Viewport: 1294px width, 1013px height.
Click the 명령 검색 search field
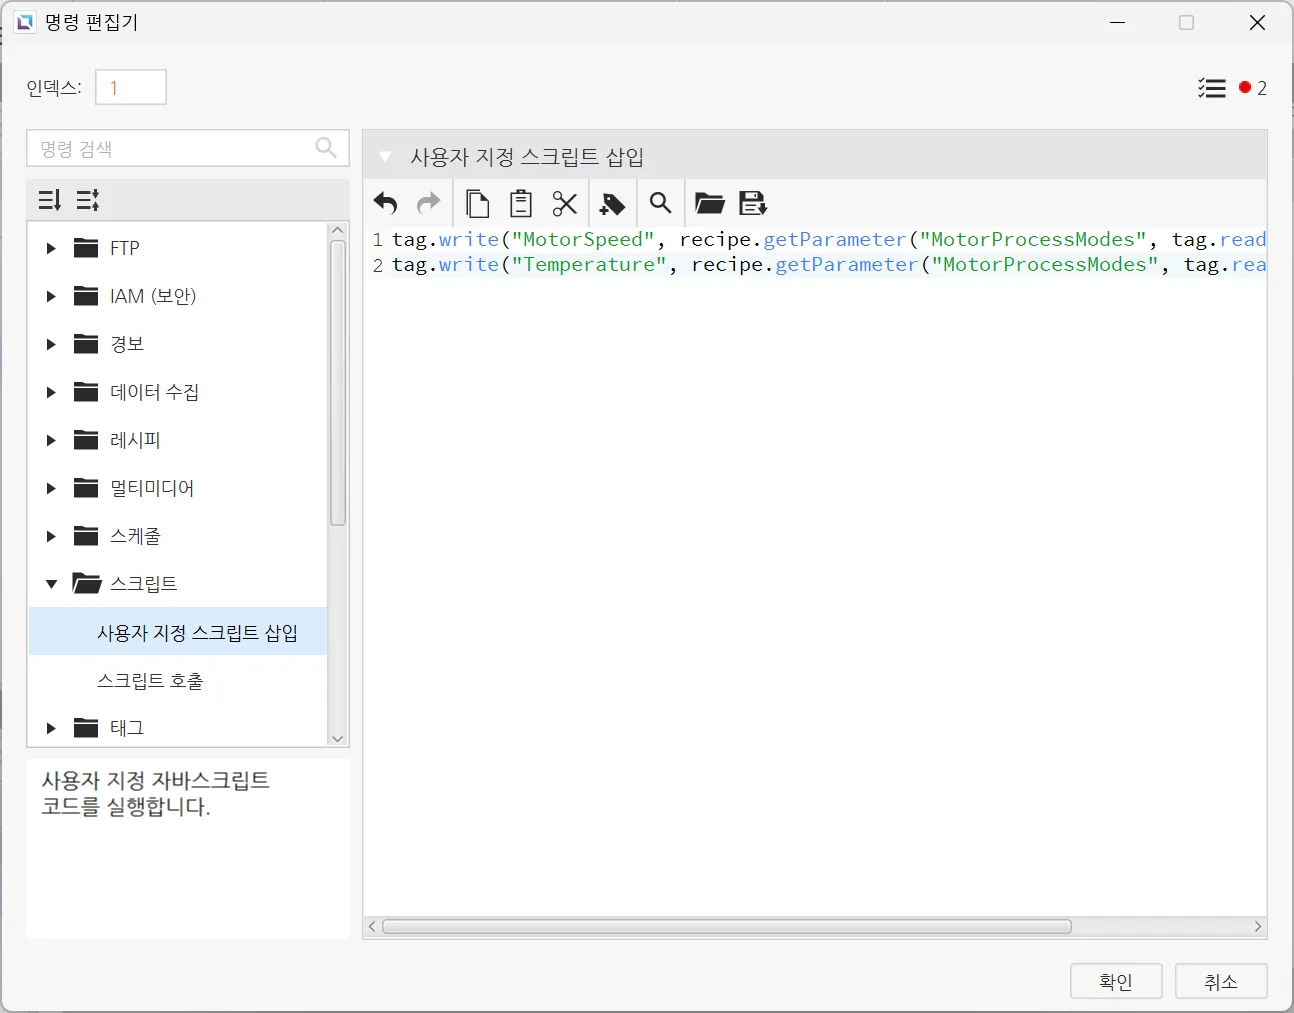175,149
